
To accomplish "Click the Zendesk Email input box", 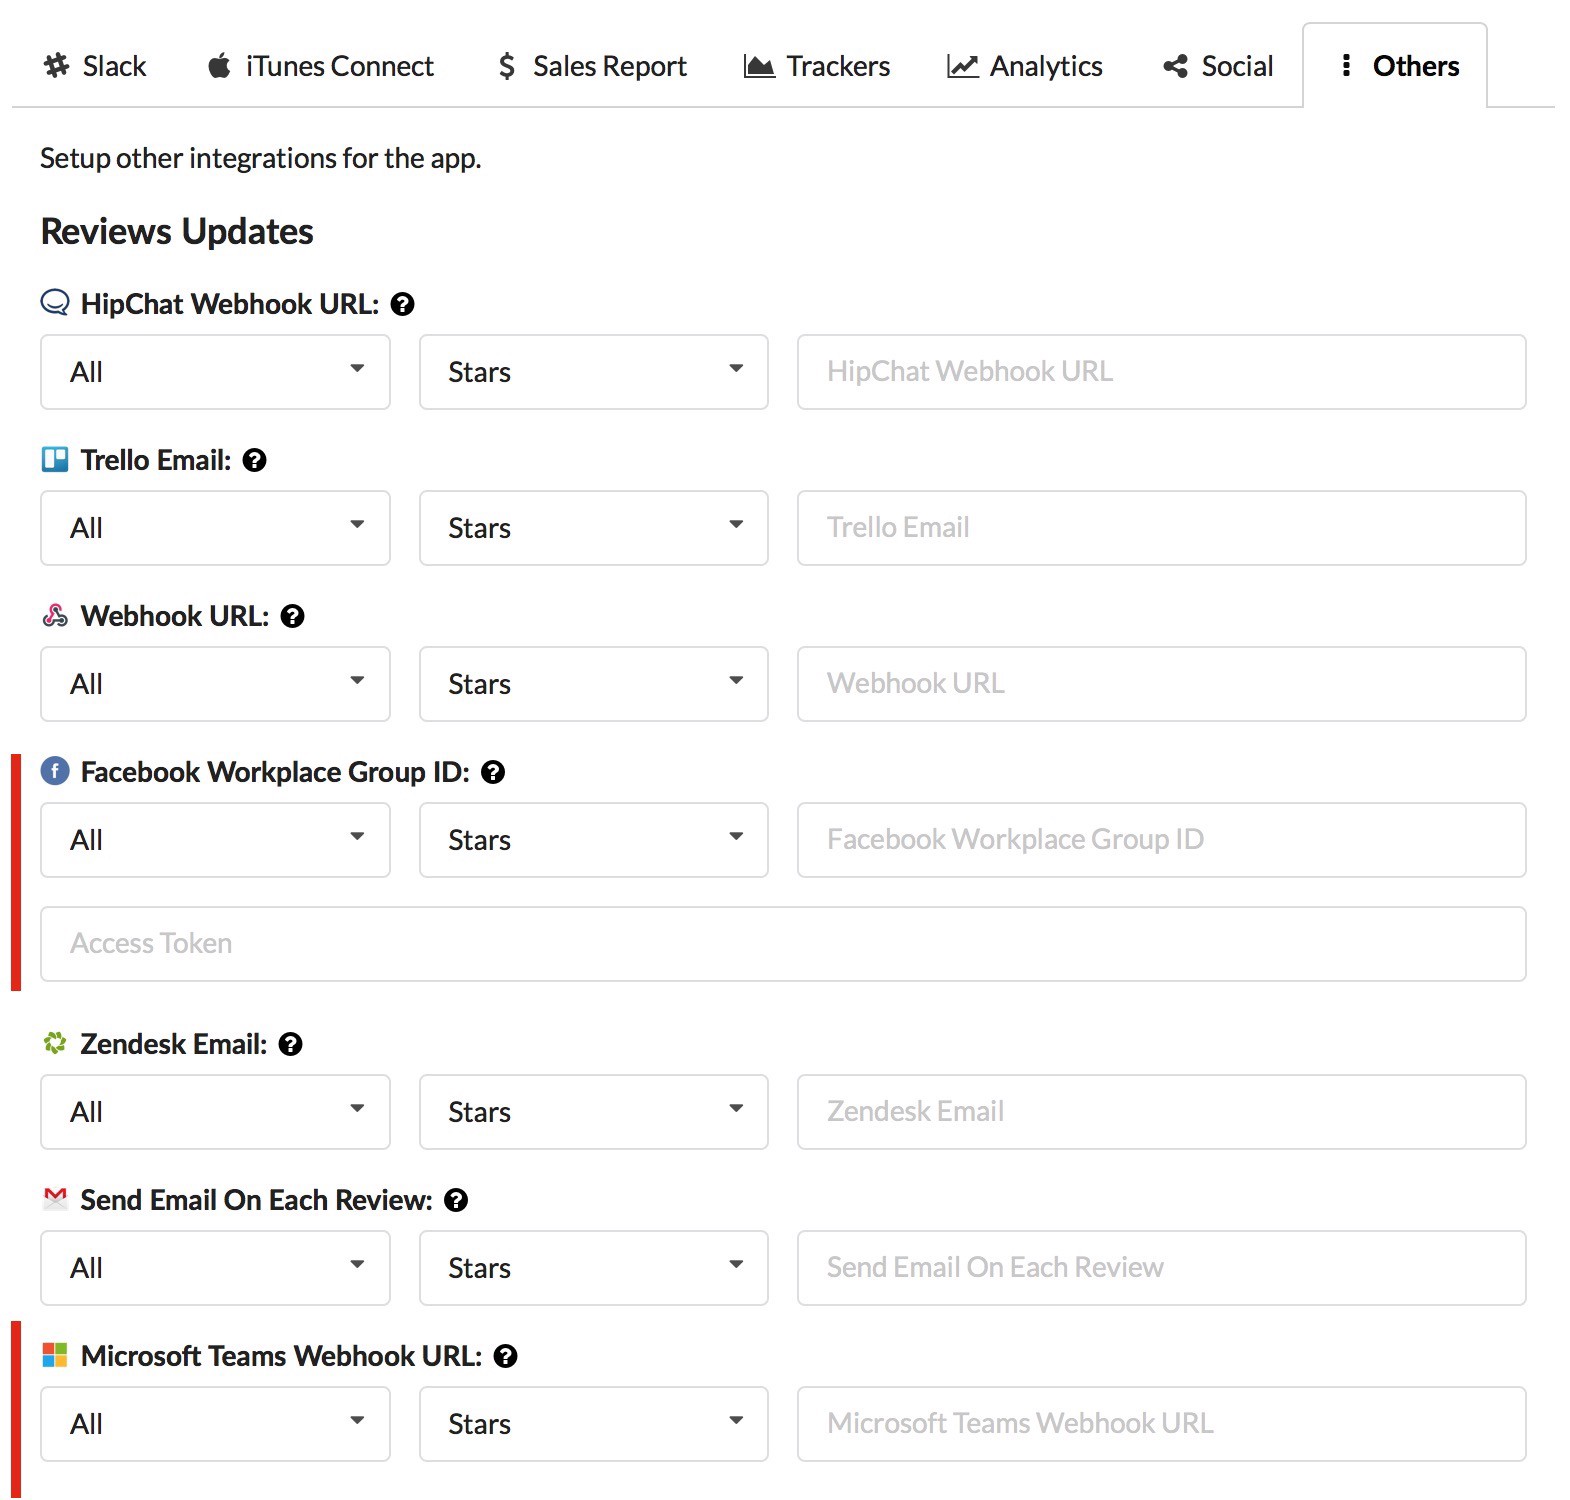I will click(1161, 1112).
